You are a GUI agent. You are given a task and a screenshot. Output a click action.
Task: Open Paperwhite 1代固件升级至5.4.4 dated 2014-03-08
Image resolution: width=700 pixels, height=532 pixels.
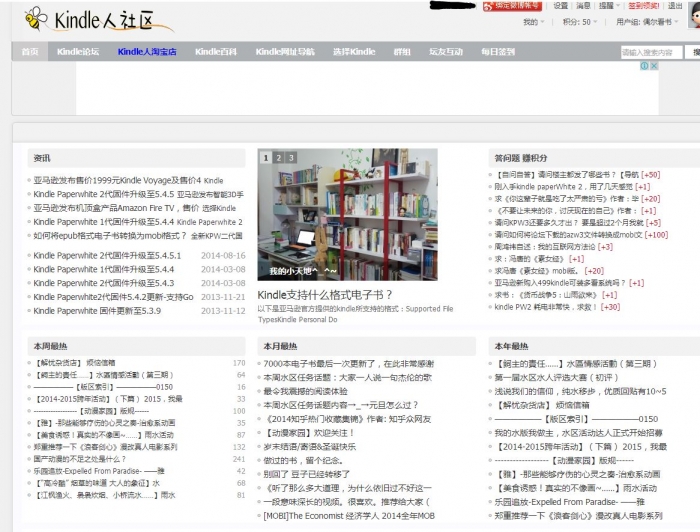click(104, 270)
